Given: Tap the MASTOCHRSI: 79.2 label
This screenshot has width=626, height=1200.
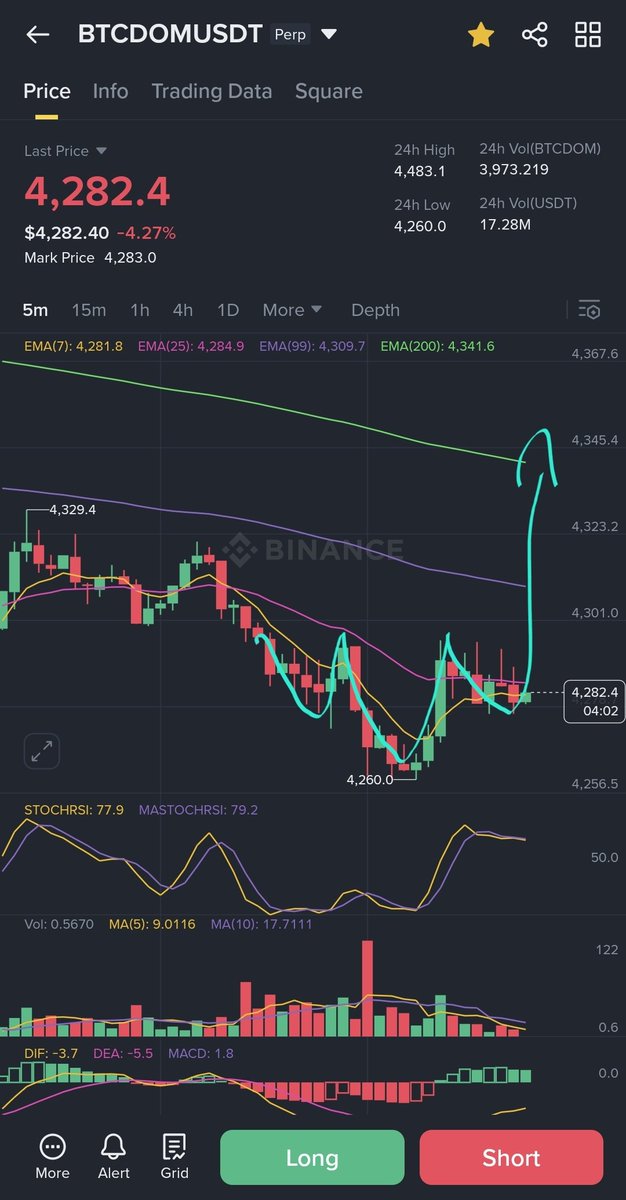Looking at the screenshot, I should point(198,810).
